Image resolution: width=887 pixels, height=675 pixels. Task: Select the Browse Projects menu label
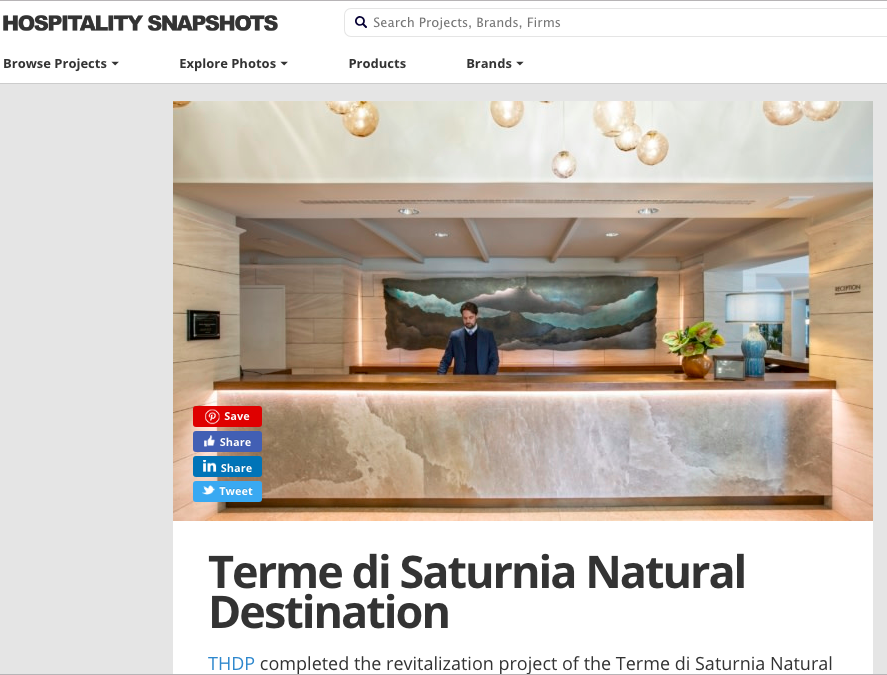55,63
